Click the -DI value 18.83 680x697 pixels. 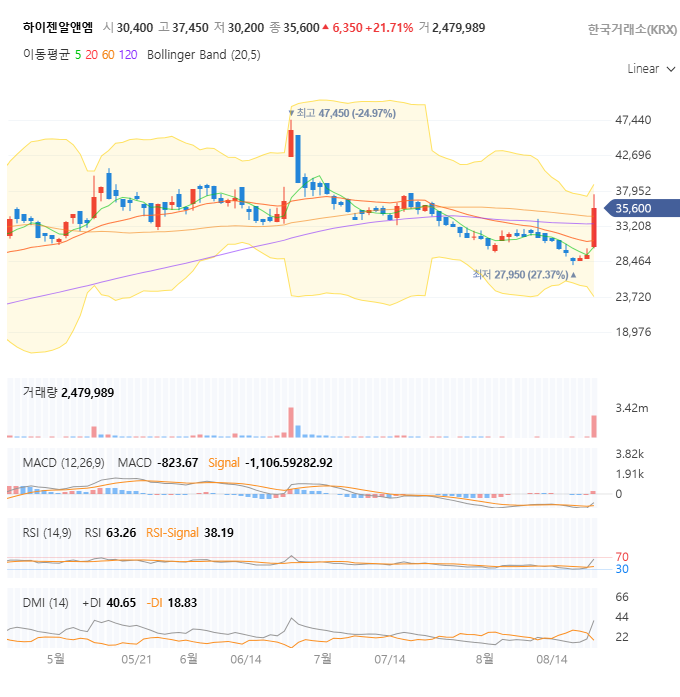[x=182, y=603]
